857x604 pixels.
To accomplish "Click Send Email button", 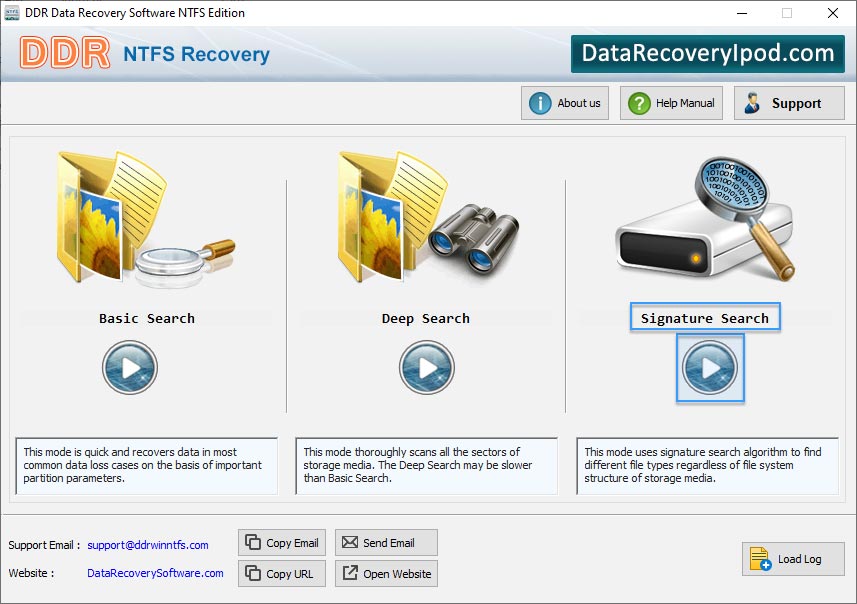I will [386, 543].
